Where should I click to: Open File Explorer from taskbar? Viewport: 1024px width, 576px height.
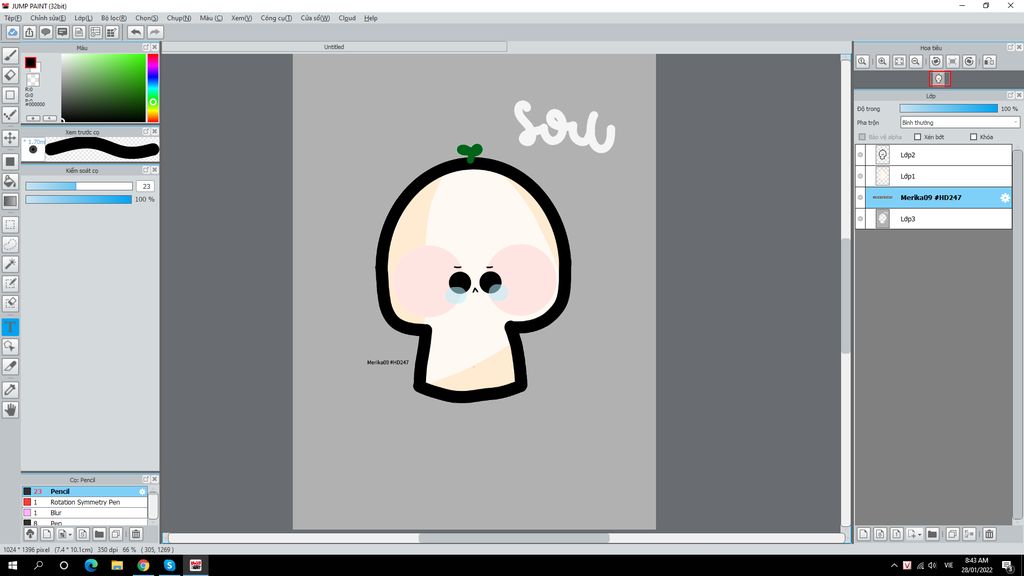117,565
